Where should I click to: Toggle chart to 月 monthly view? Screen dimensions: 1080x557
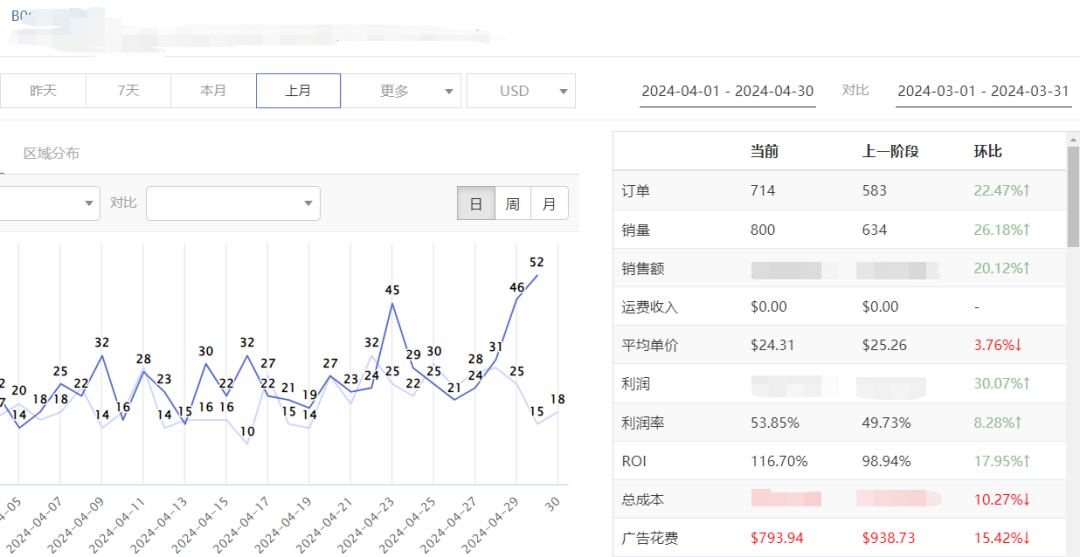549,204
